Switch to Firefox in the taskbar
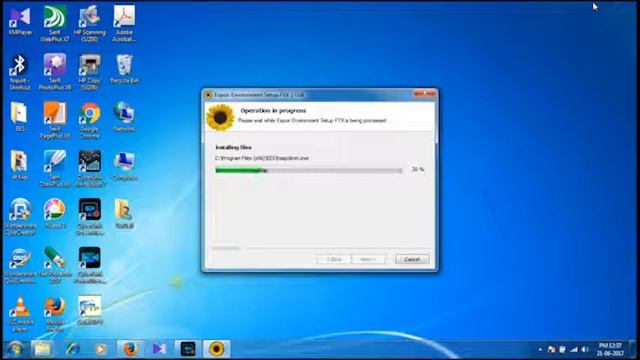The width and height of the screenshot is (640, 360). pos(130,349)
